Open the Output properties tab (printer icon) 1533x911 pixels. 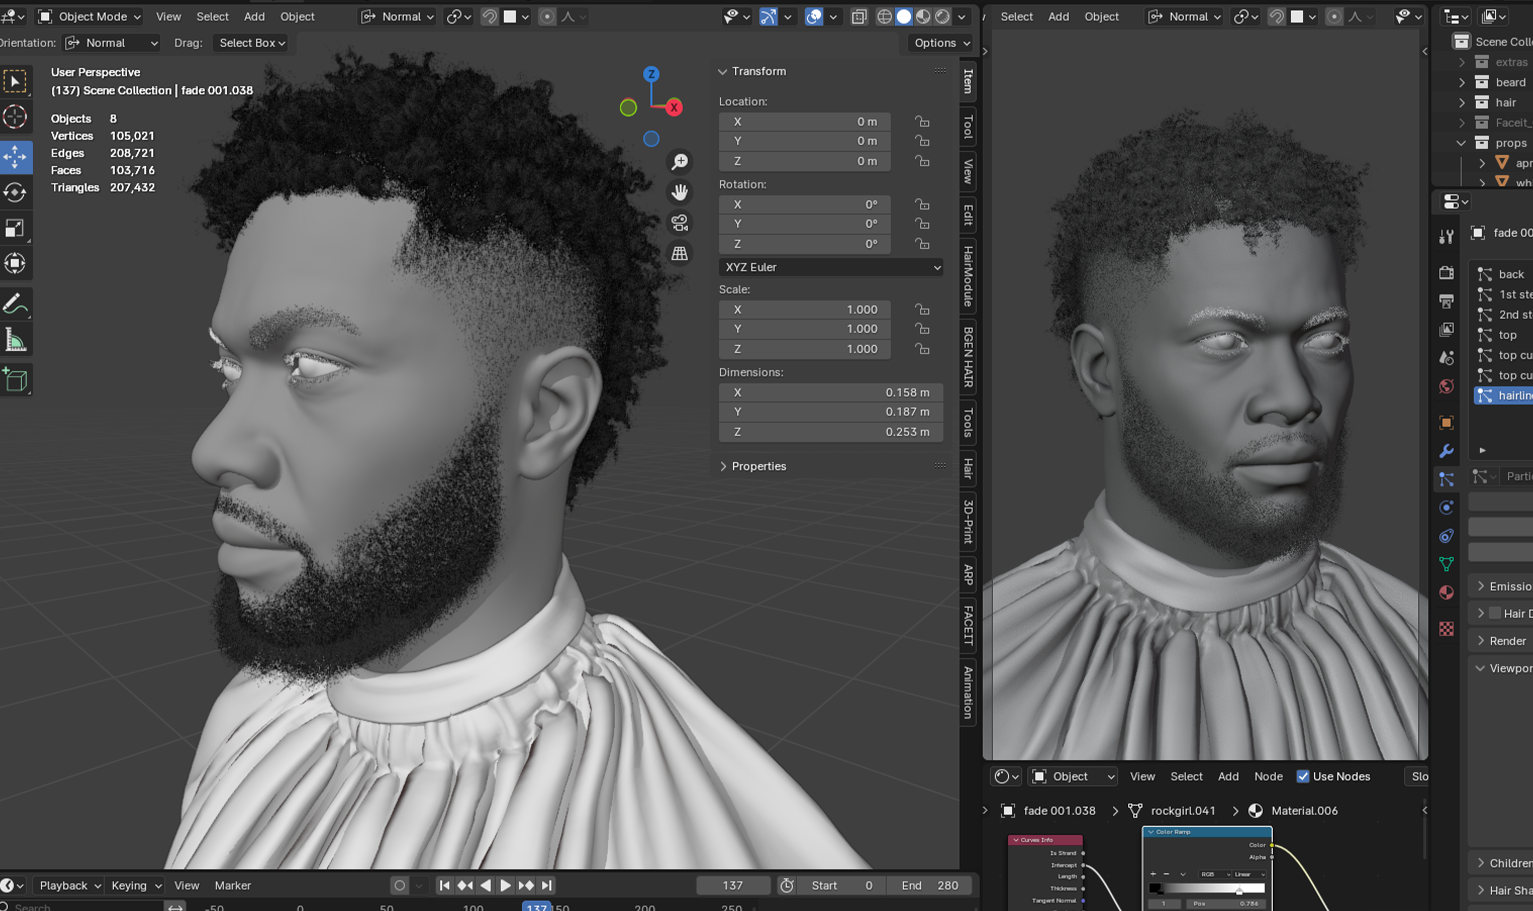point(1446,301)
